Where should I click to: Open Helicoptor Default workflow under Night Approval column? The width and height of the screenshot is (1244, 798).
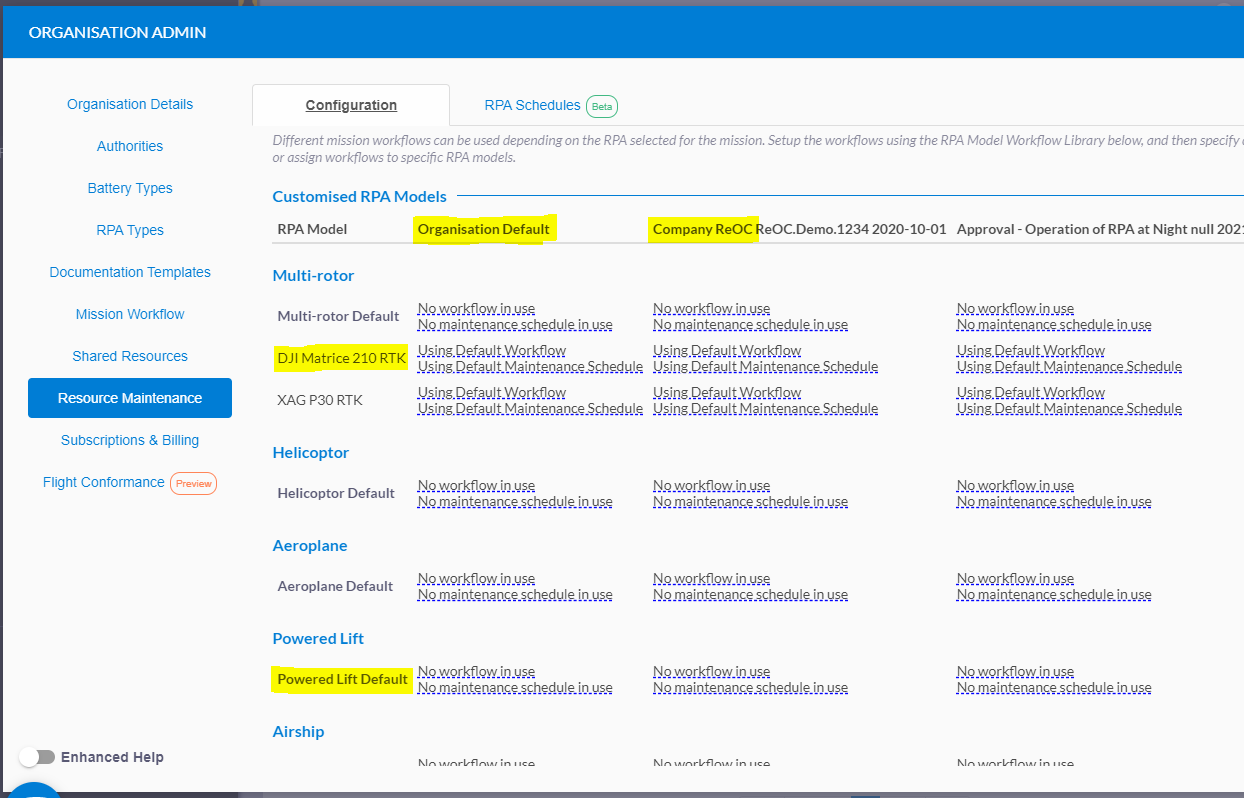pos(1015,485)
